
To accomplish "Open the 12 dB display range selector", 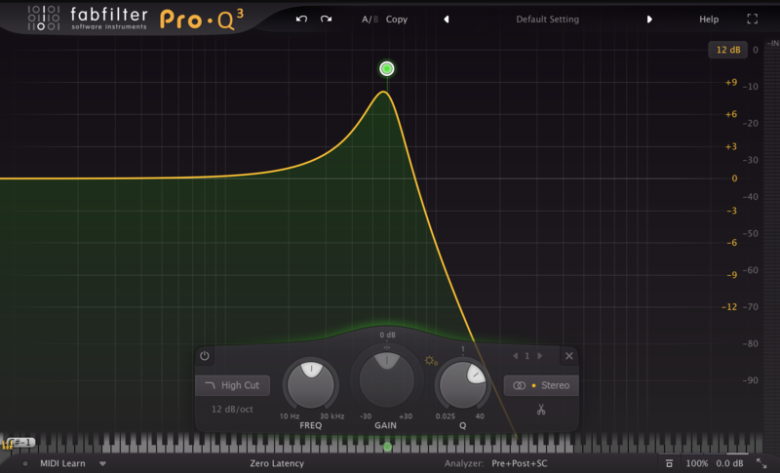I will [728, 50].
